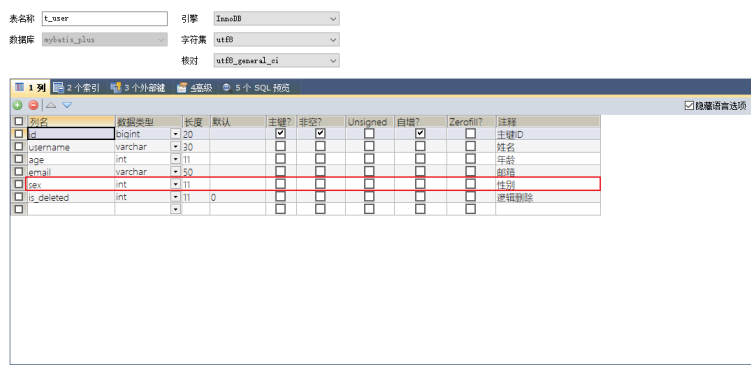Select the is_deleted column name cell

pos(71,197)
